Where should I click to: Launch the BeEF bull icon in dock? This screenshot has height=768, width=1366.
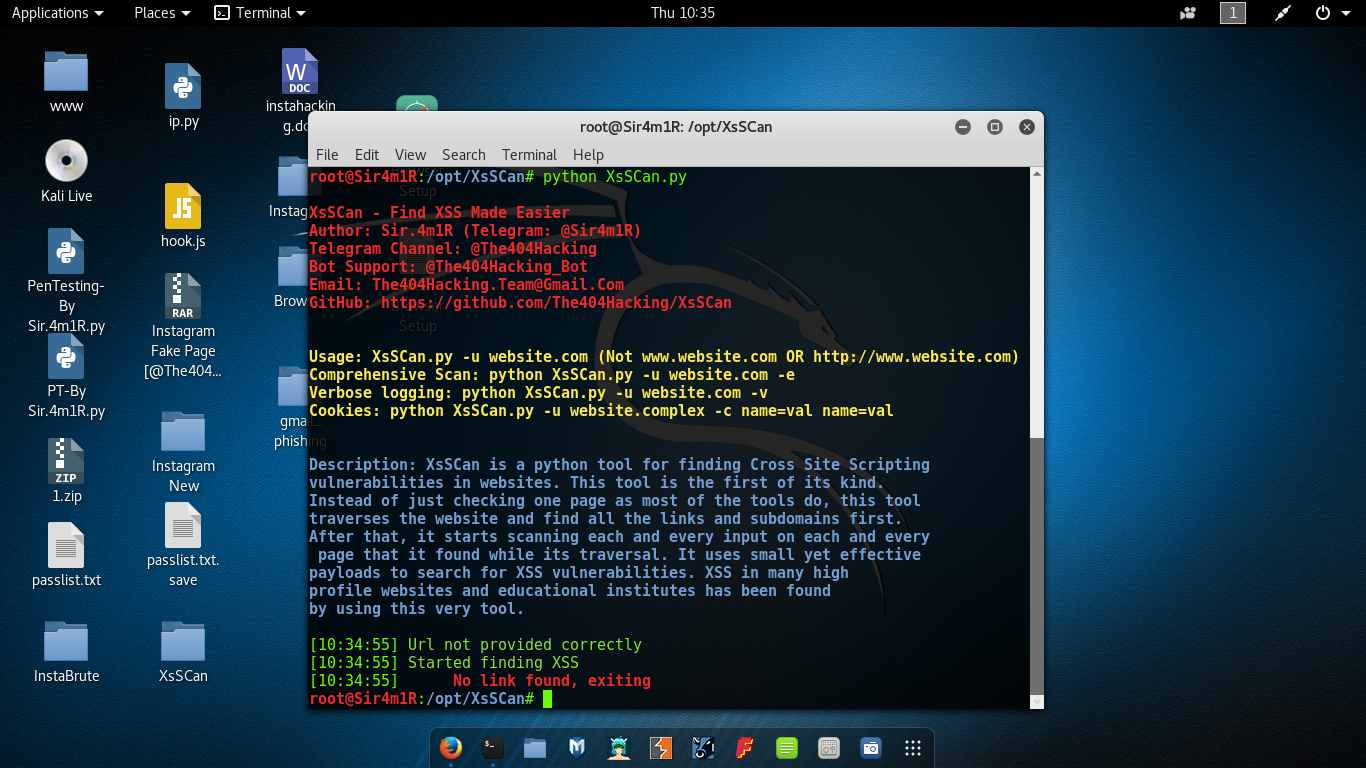(x=703, y=747)
